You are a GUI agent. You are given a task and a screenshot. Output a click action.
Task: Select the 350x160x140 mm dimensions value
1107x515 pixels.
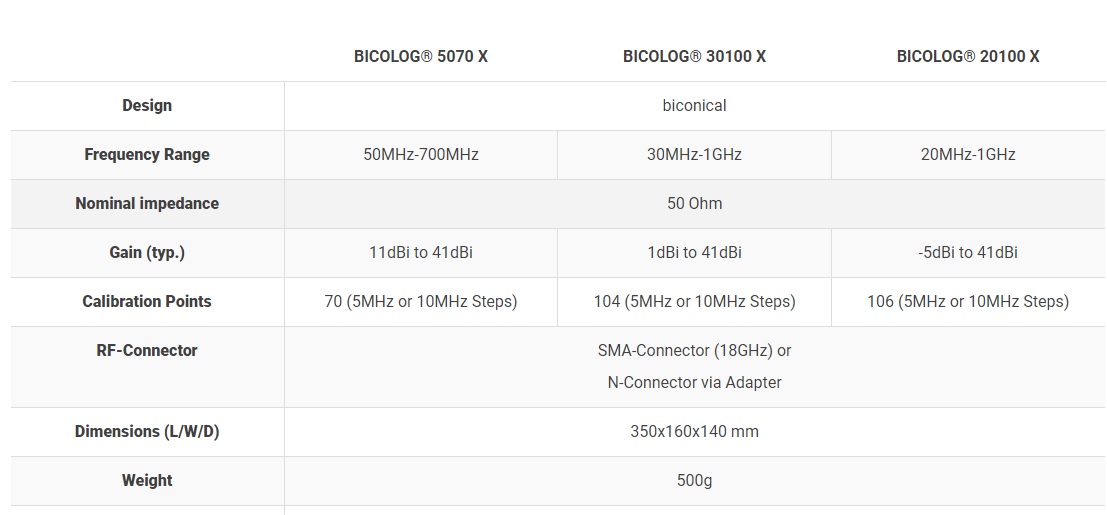pyautogui.click(x=694, y=431)
